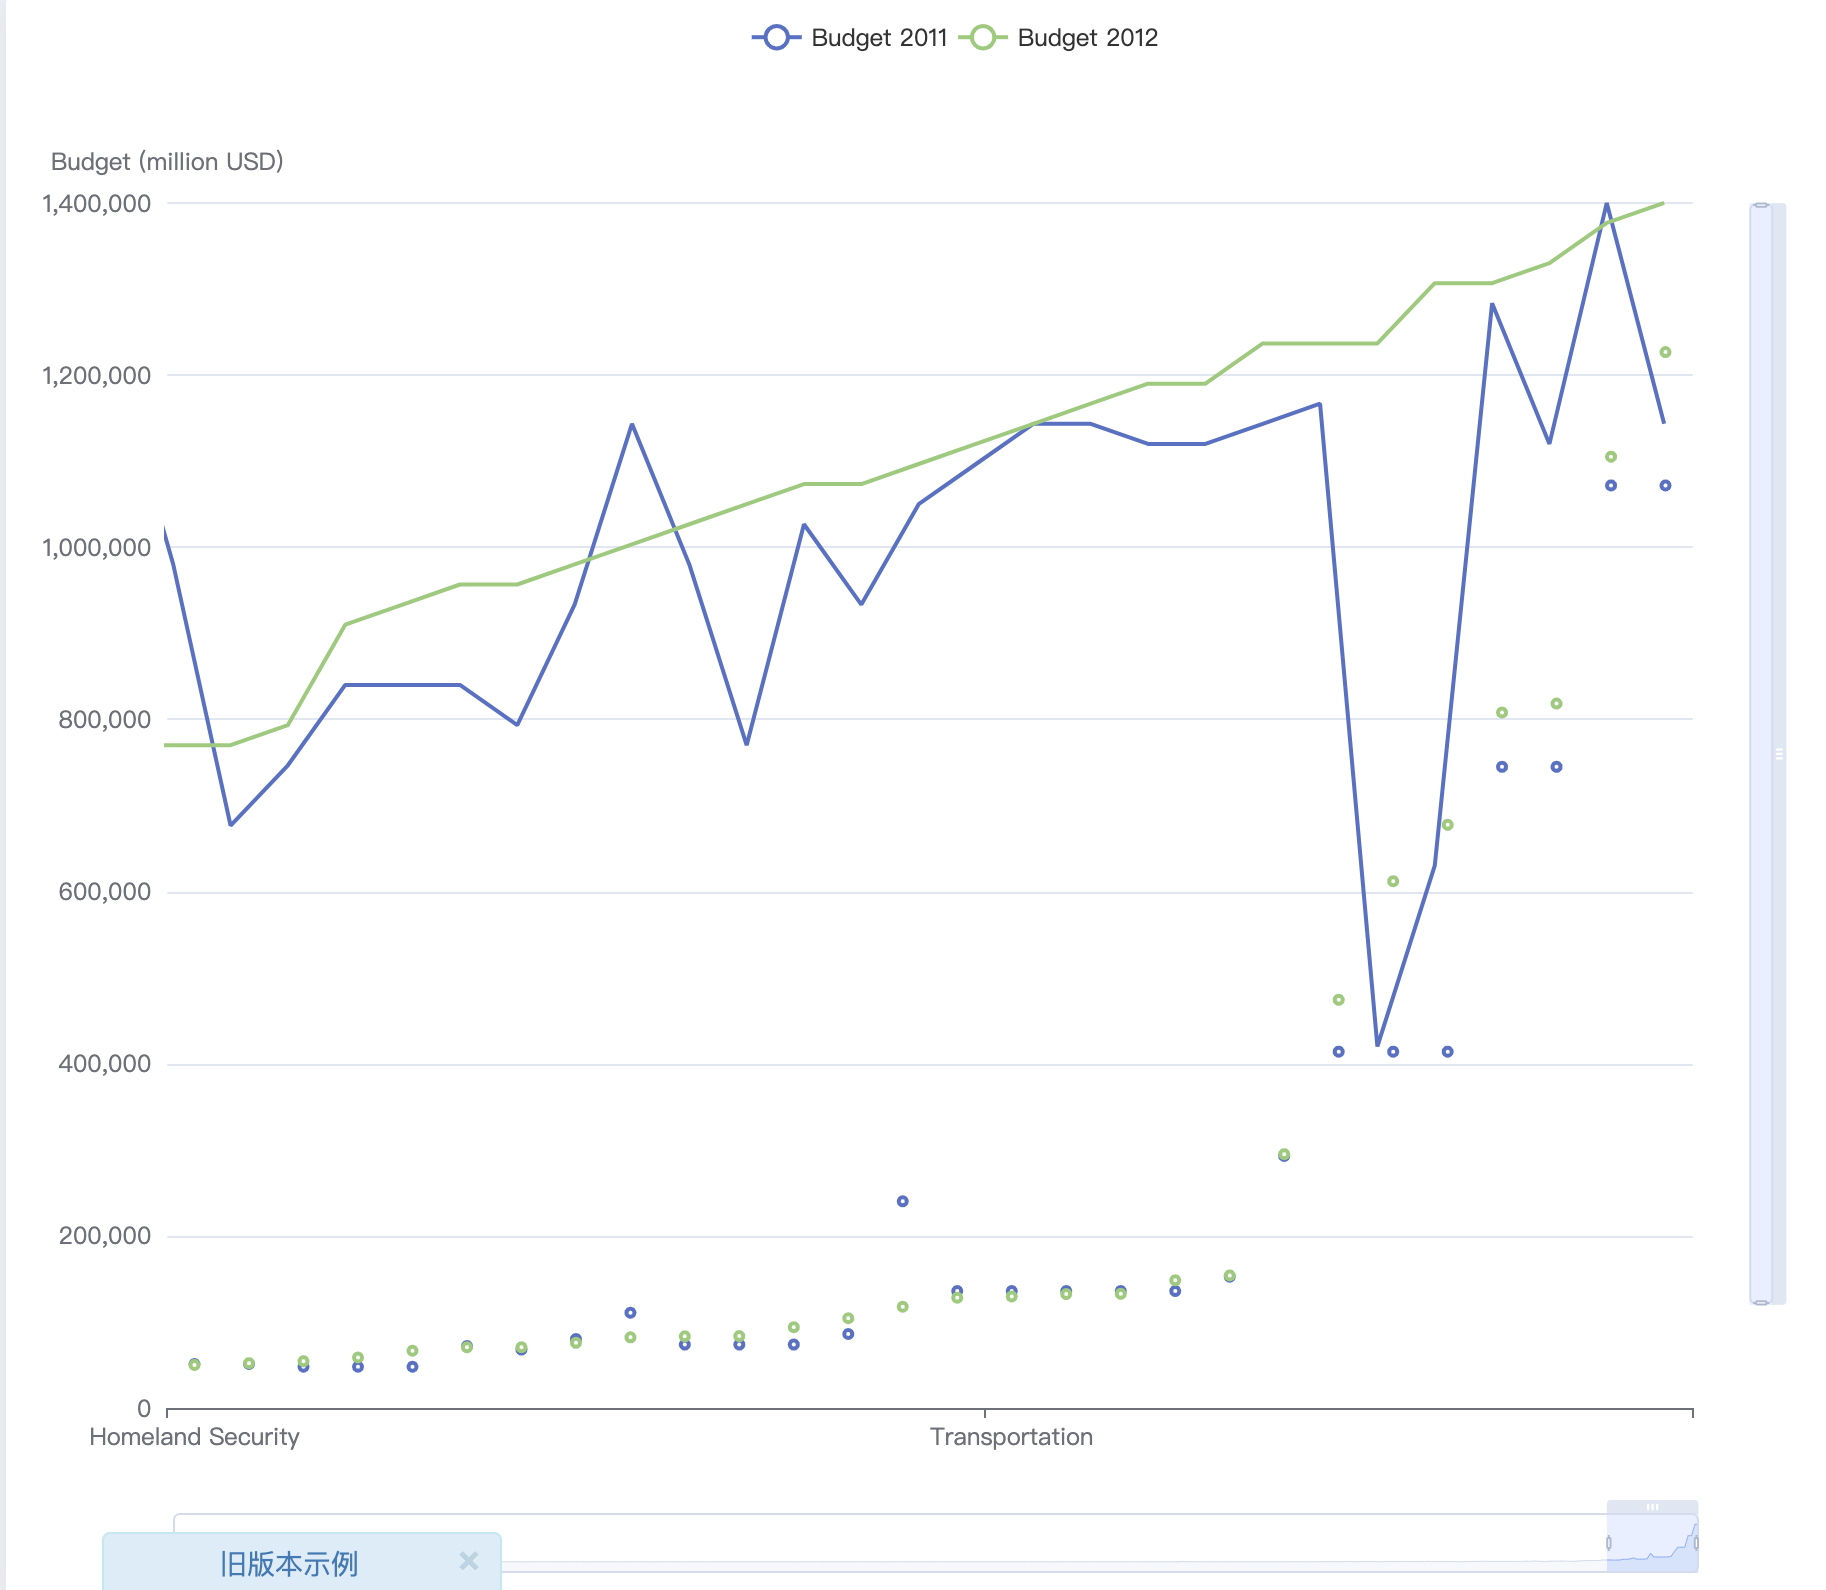
Task: Click the blue Budget 2011 legend marker
Action: pyautogui.click(x=777, y=38)
